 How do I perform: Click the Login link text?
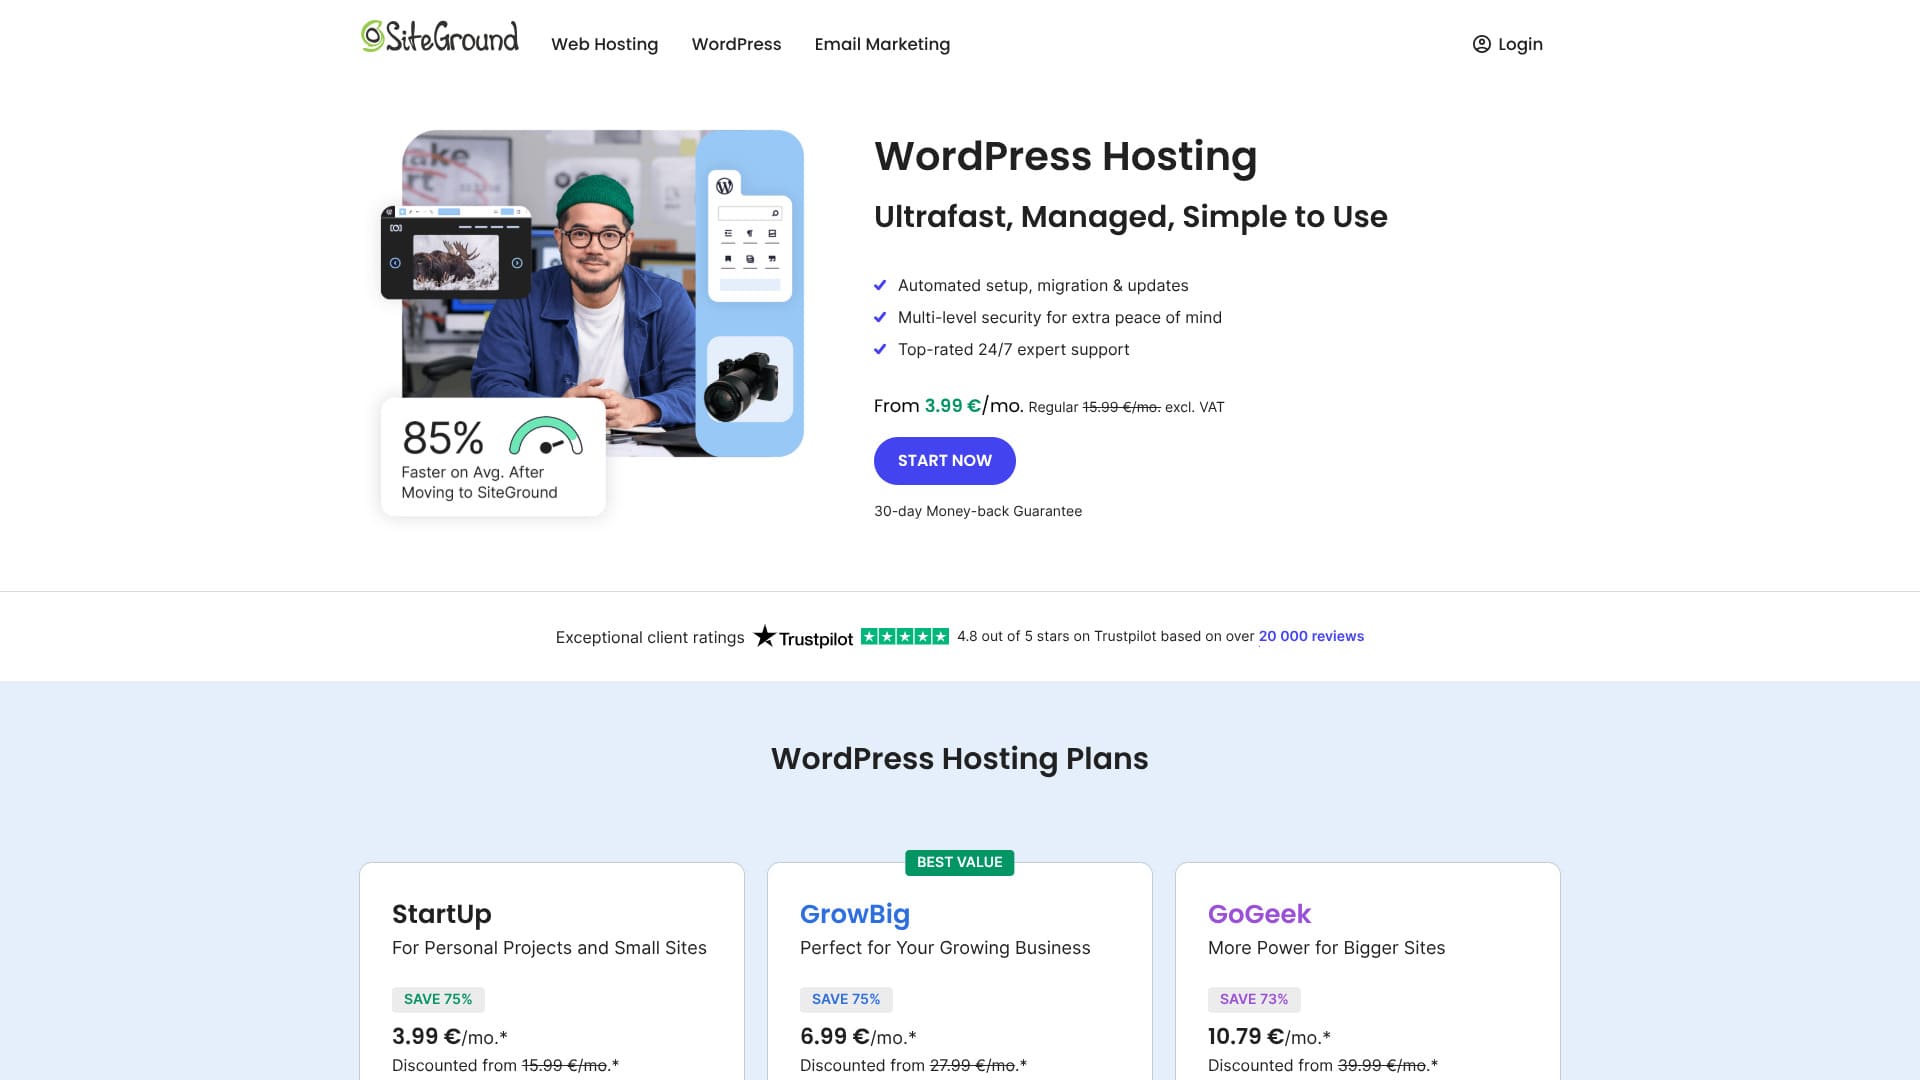click(x=1520, y=44)
